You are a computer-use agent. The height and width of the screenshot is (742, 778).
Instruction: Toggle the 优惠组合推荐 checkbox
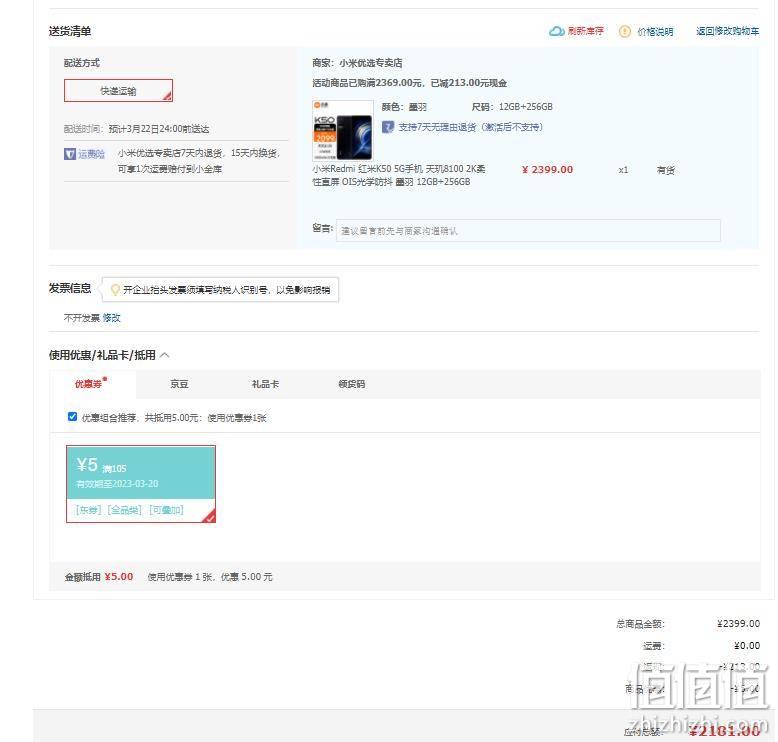tap(72, 416)
